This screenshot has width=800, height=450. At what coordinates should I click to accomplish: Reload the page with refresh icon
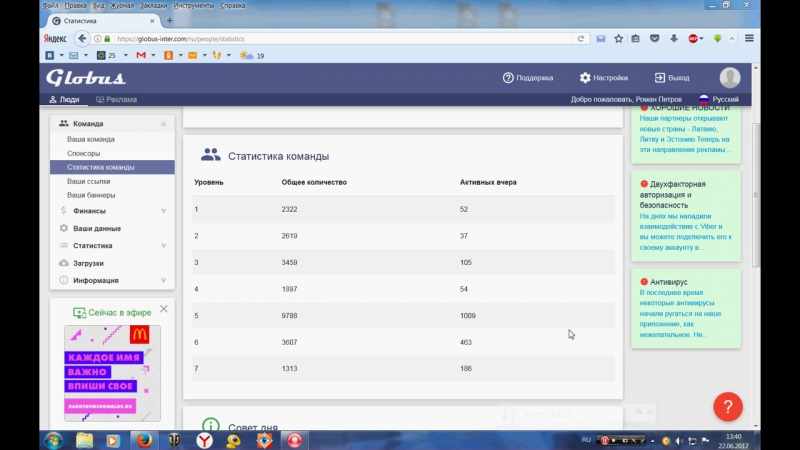(581, 39)
